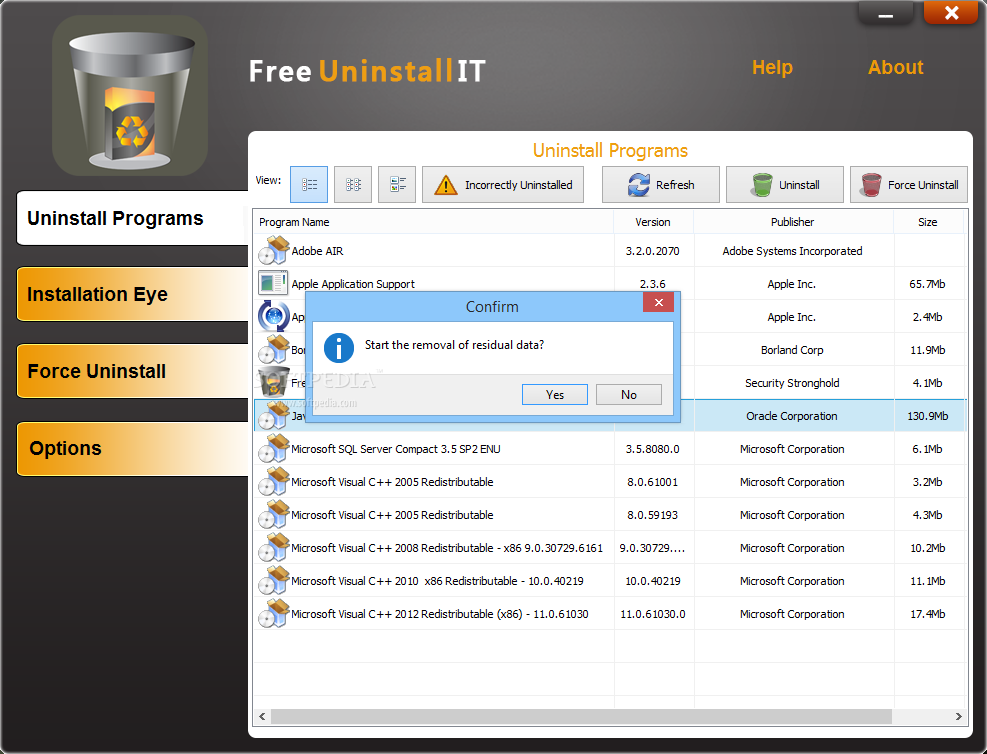
Task: Click the Adobe AIR installer icon
Action: pos(274,250)
